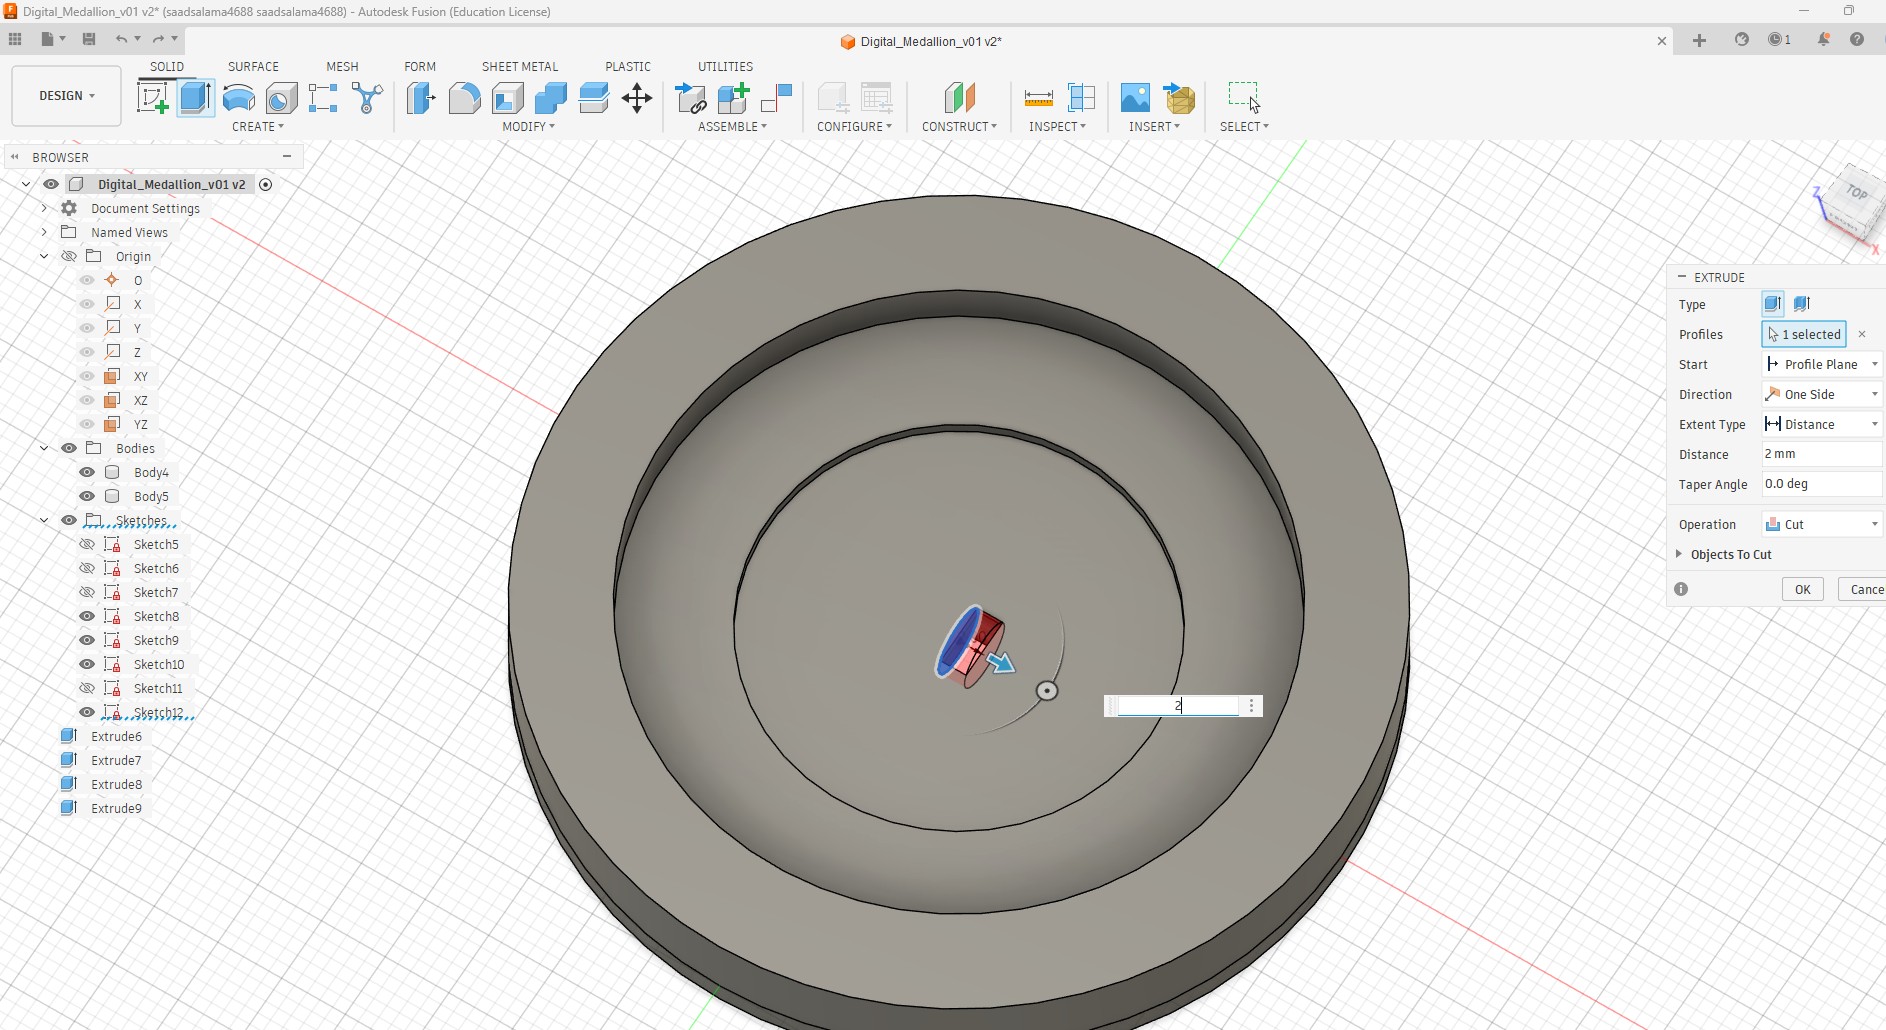
Task: Collapse the Origin folder
Action: pyautogui.click(x=44, y=256)
